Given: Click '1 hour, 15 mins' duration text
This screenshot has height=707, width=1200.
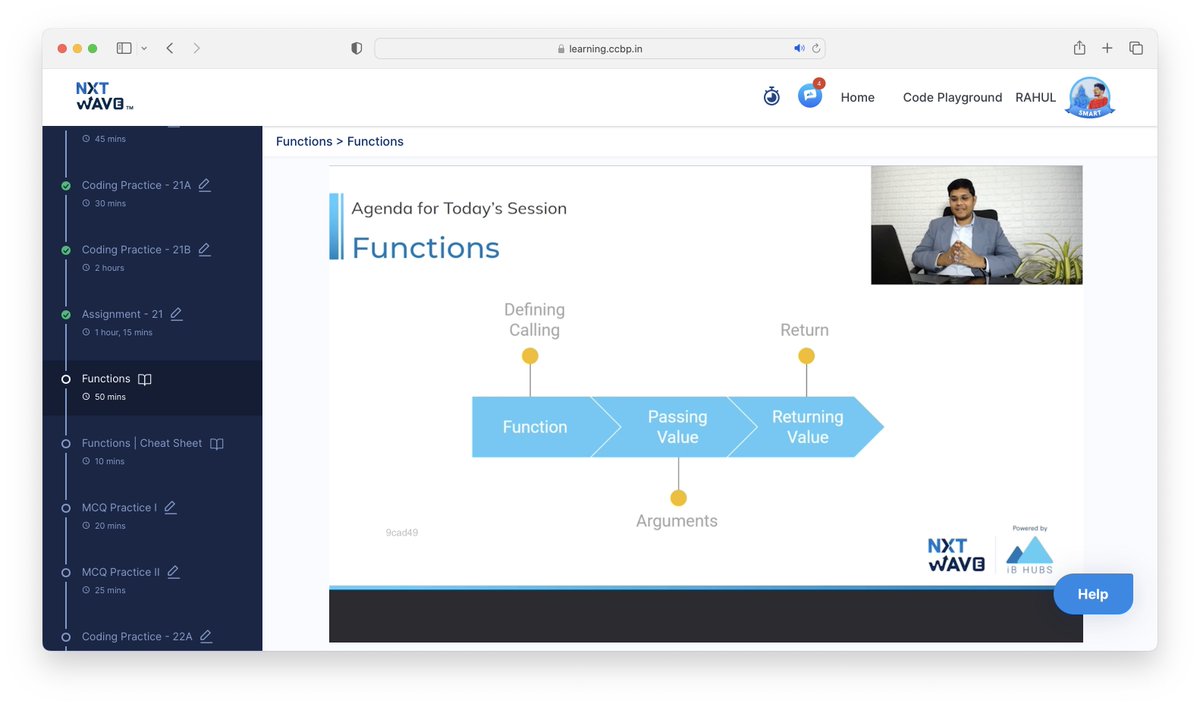Looking at the screenshot, I should (x=124, y=332).
